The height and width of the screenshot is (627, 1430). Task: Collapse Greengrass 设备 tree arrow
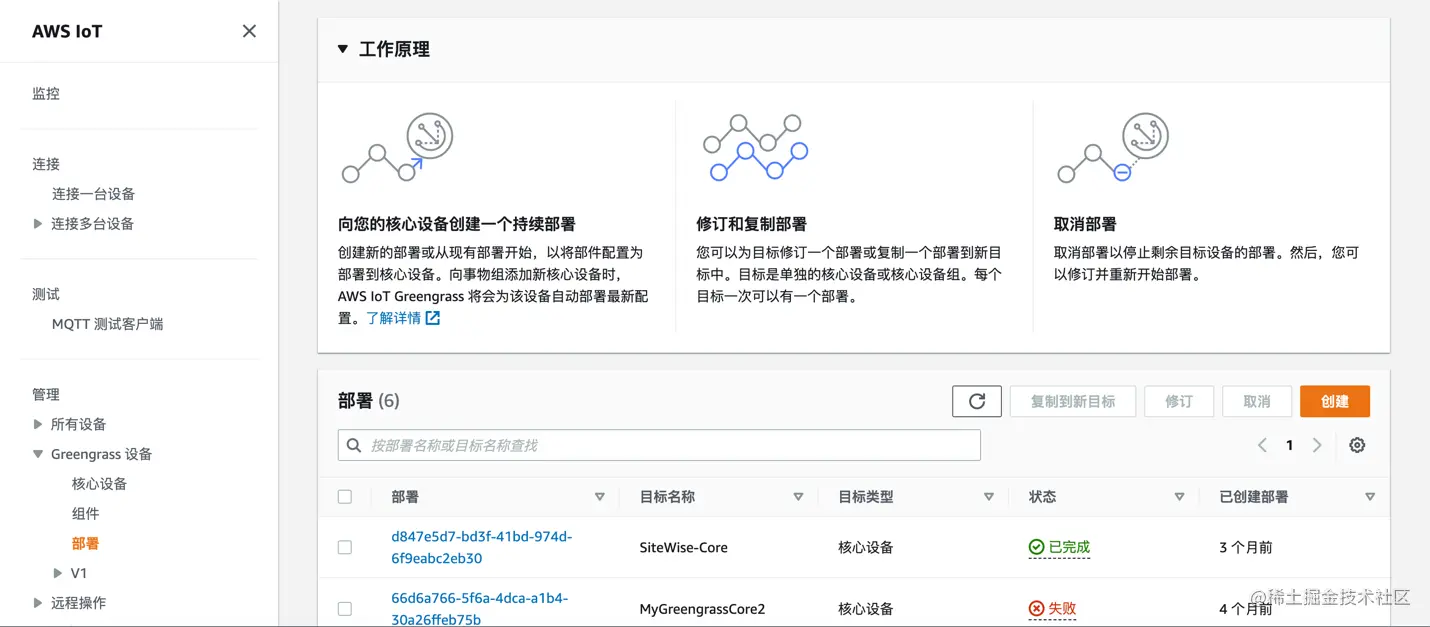pos(38,454)
